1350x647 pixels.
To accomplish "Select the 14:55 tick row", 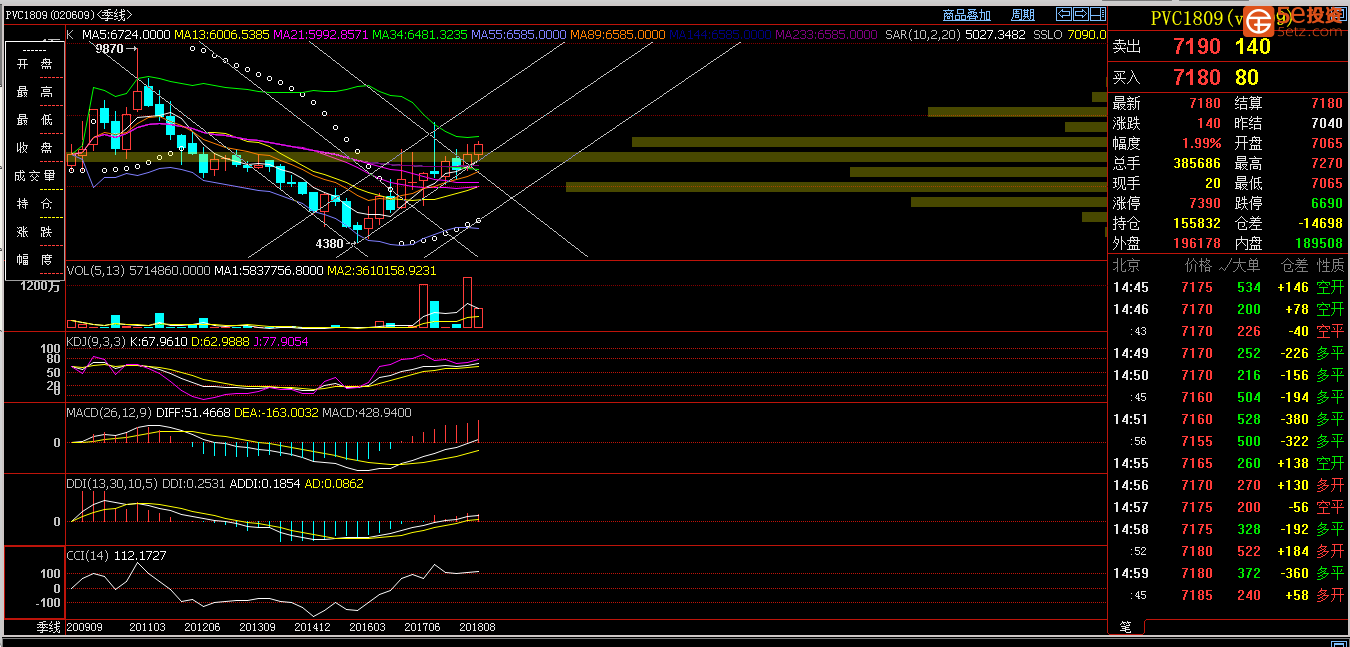I will 1229,463.
